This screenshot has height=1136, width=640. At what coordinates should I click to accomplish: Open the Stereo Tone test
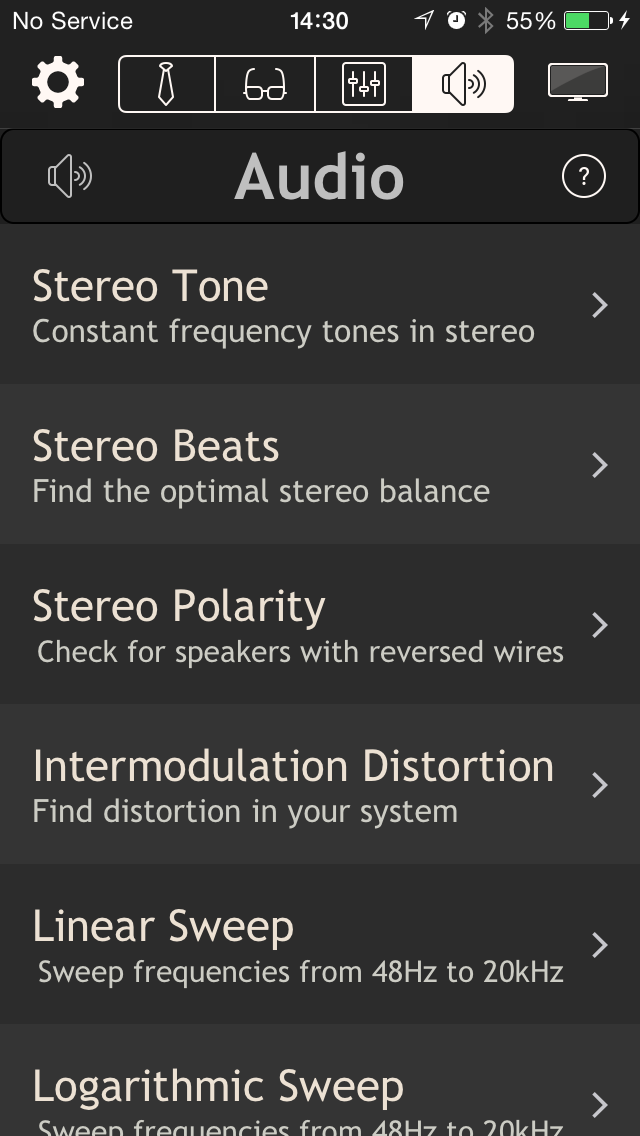(x=320, y=304)
